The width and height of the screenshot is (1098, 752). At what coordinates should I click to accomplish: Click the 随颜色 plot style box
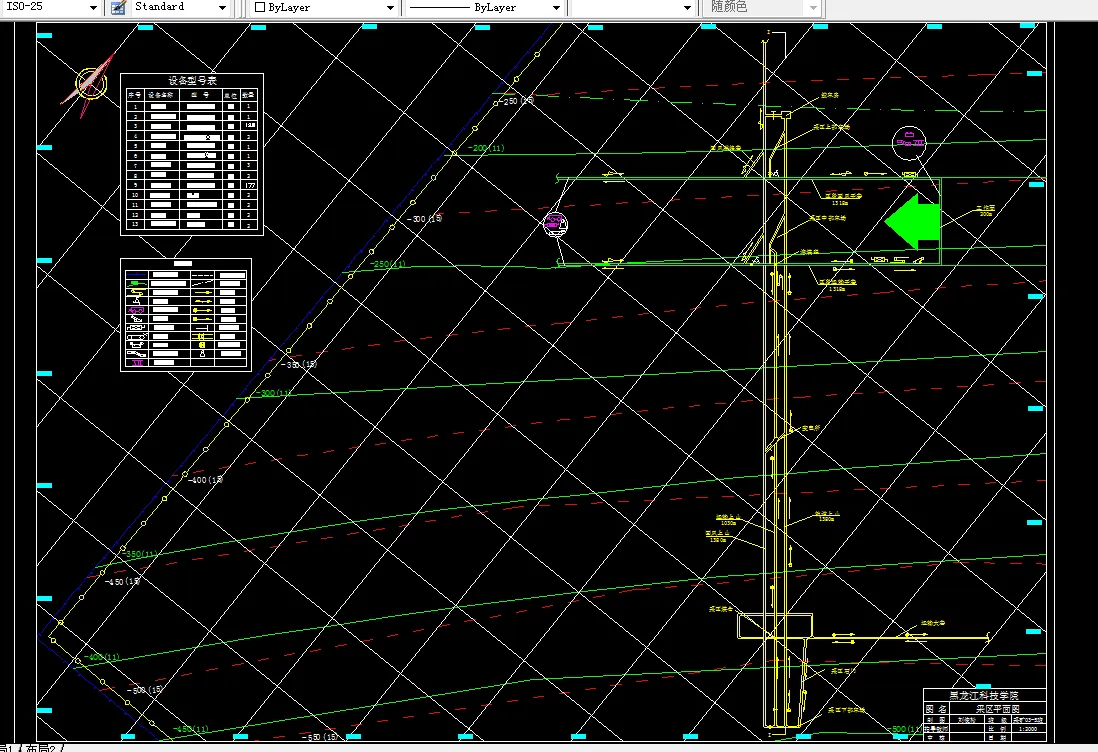tap(762, 8)
